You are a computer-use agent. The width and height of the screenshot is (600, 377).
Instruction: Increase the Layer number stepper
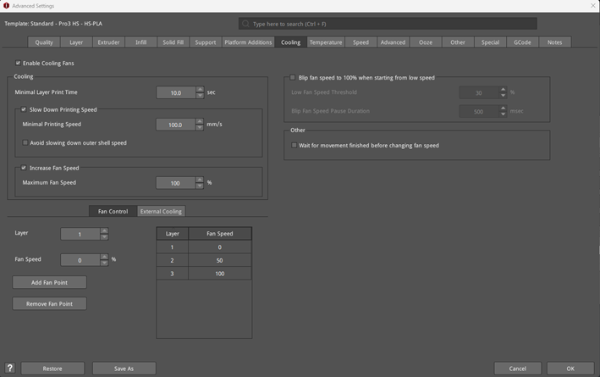[104, 231]
